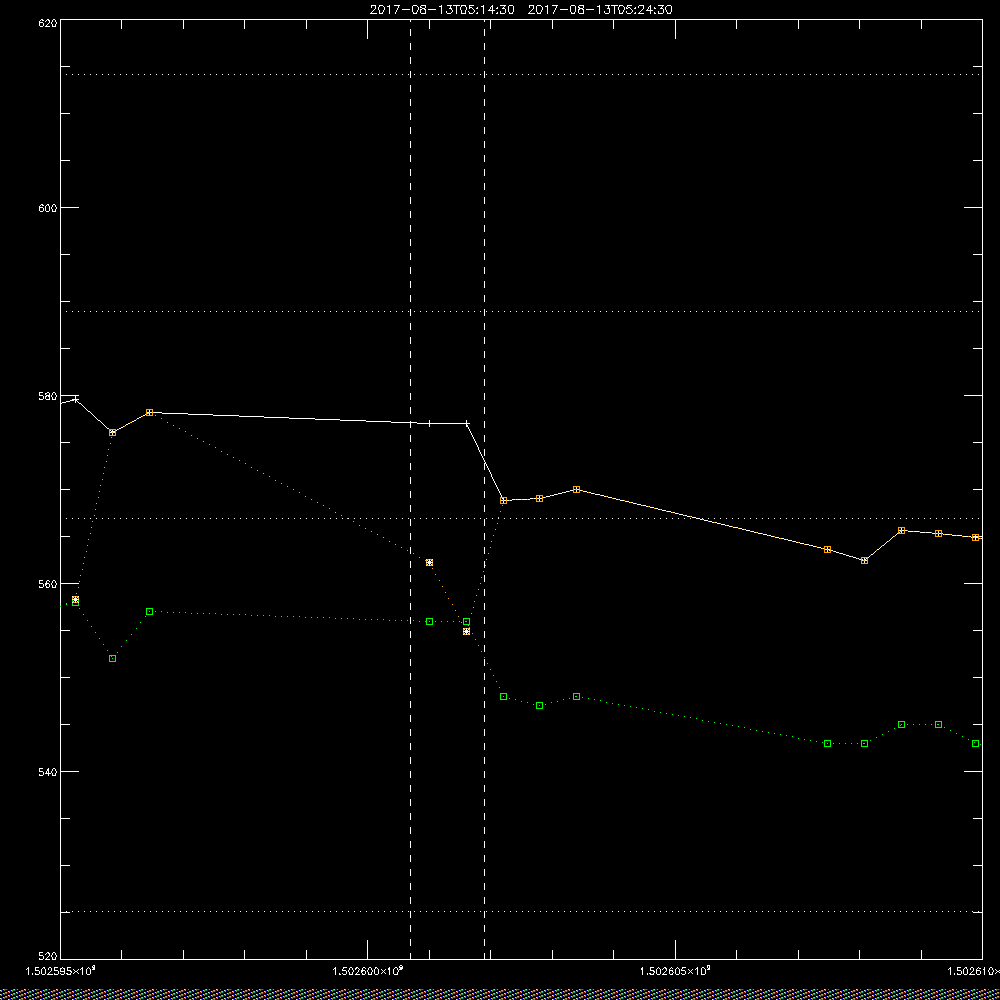
Task: Select the y-axis label 580
Action: pyautogui.click(x=48, y=396)
